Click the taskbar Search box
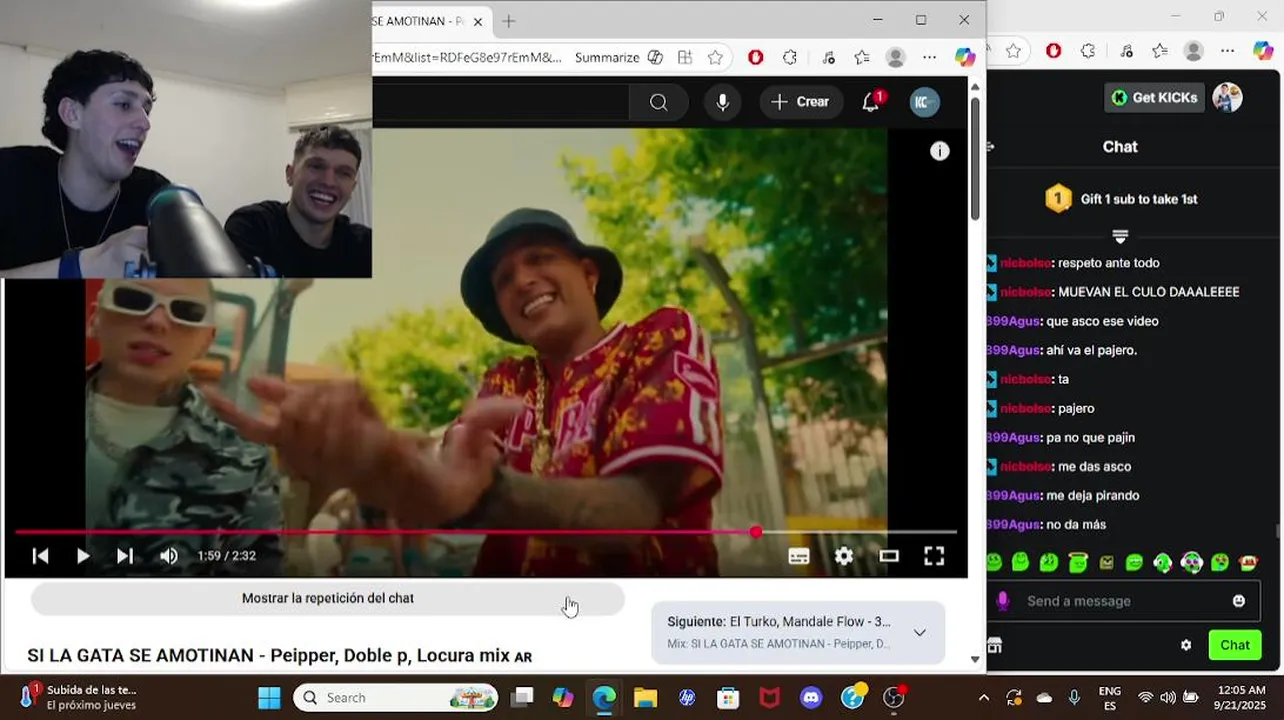 pyautogui.click(x=397, y=697)
